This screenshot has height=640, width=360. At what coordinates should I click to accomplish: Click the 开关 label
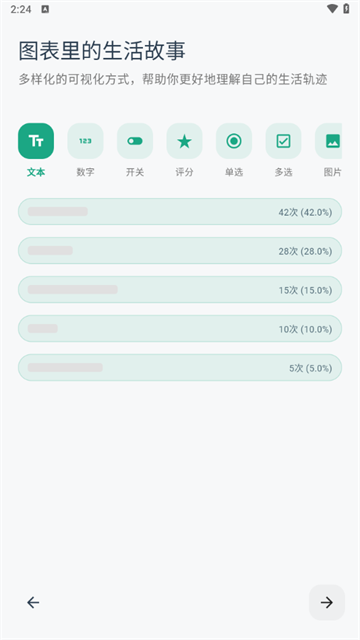pos(135,172)
